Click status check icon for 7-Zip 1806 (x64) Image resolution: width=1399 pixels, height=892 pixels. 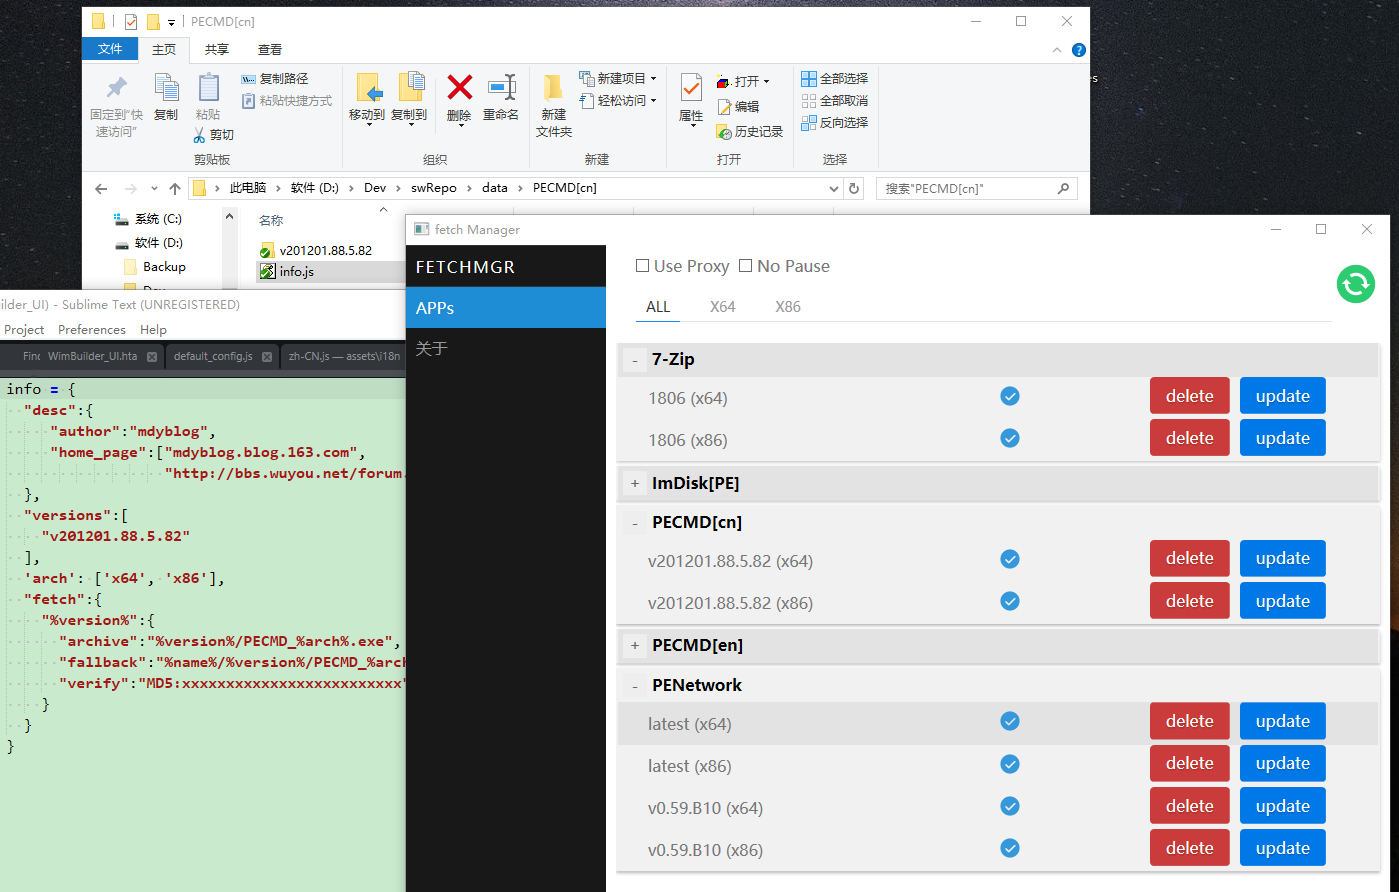click(x=1010, y=396)
